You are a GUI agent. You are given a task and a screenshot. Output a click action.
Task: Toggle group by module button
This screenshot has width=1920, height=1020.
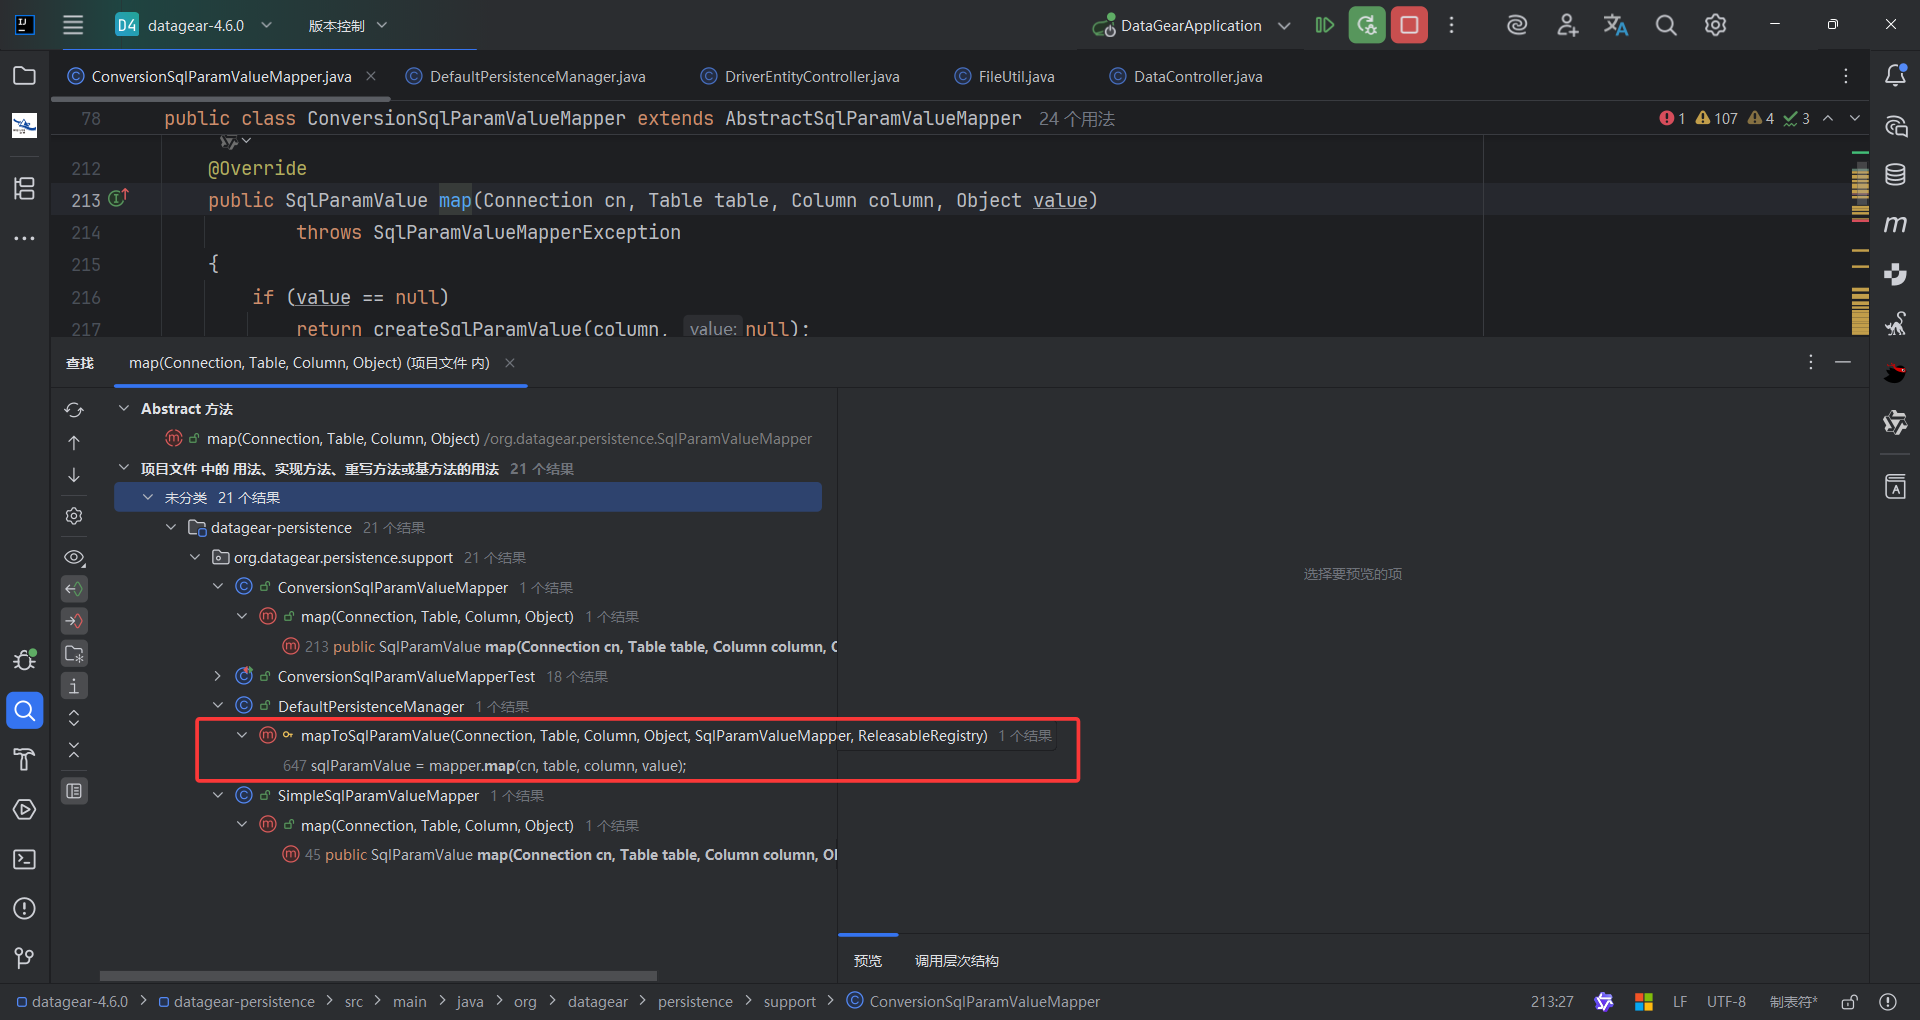pos(74,654)
